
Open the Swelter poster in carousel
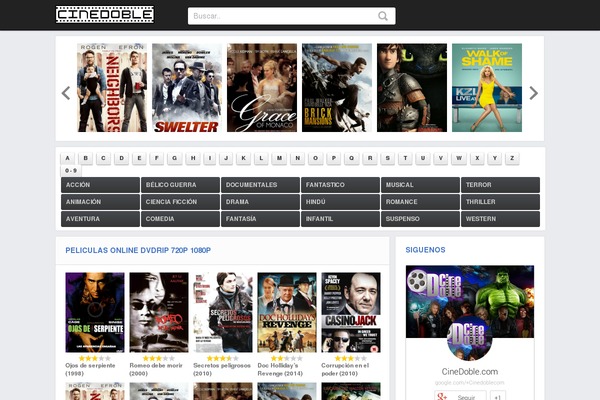point(187,88)
